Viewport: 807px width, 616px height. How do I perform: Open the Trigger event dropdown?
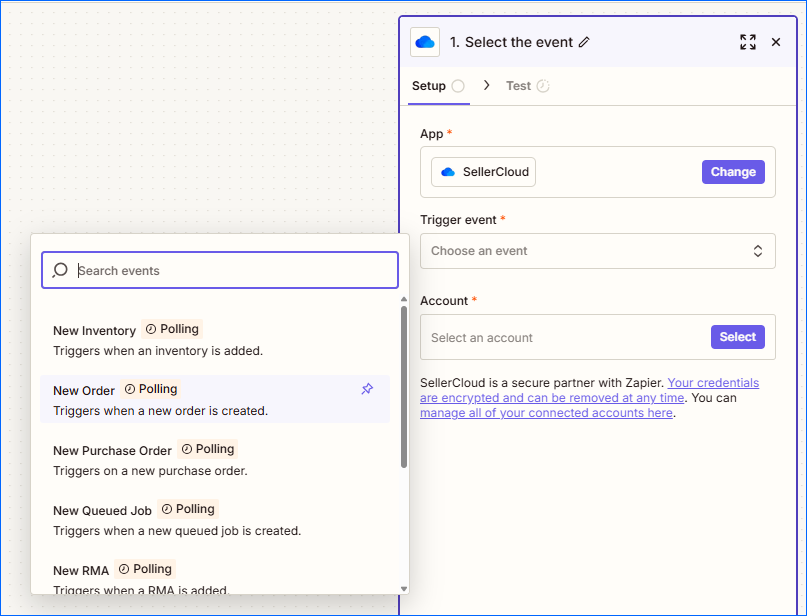pyautogui.click(x=597, y=251)
